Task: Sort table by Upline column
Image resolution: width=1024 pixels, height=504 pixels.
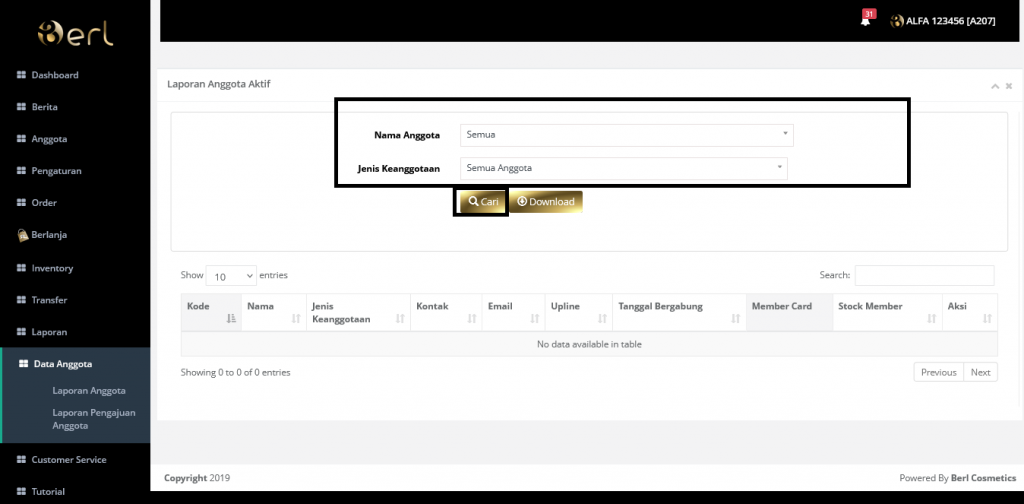Action: point(576,312)
